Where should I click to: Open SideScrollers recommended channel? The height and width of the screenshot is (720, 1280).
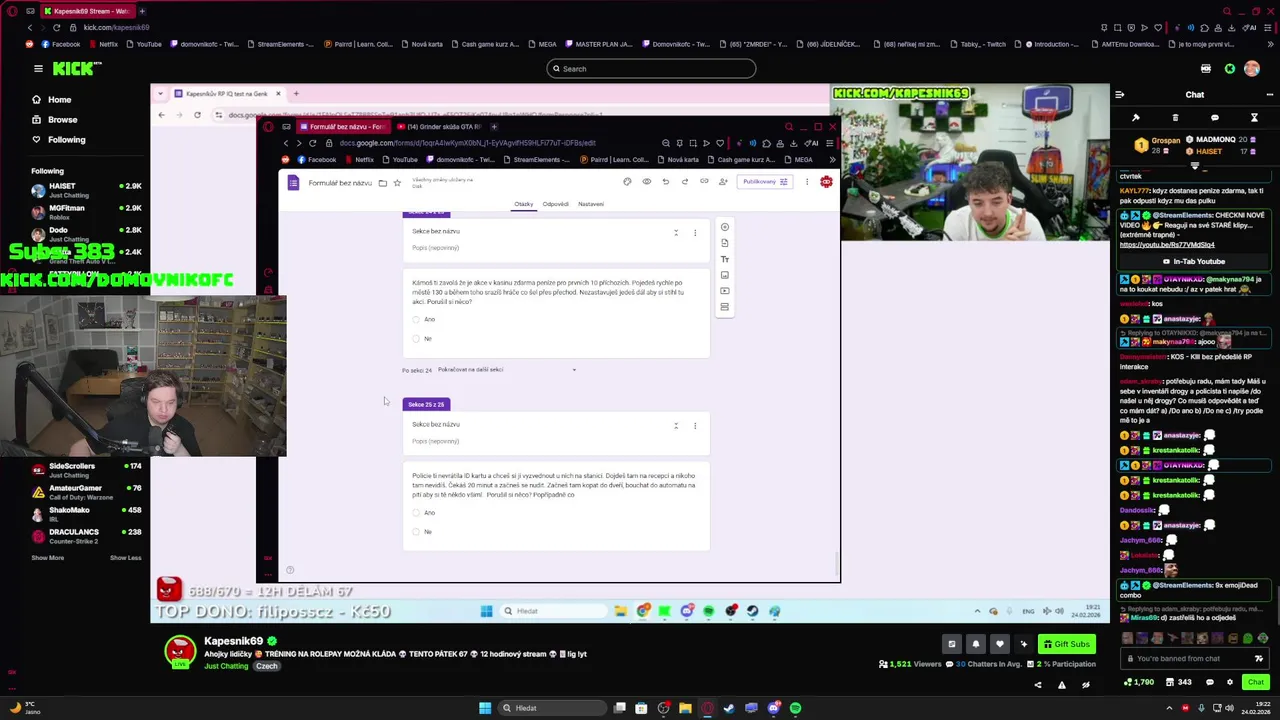[87, 470]
